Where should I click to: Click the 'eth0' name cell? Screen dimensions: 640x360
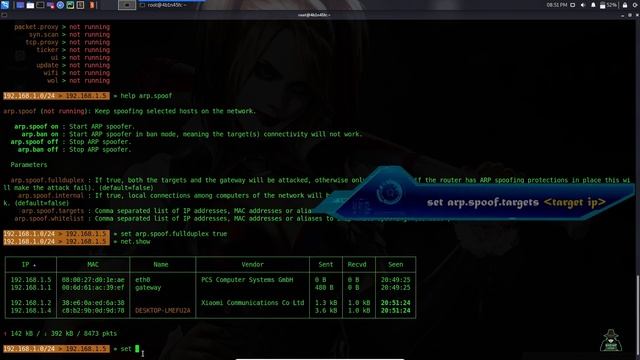coord(143,280)
